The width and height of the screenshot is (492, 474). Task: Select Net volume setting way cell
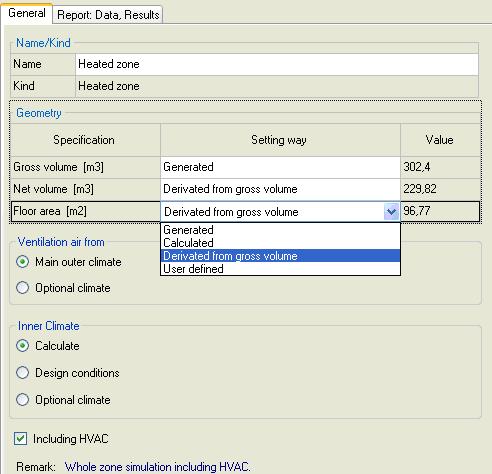(x=280, y=189)
